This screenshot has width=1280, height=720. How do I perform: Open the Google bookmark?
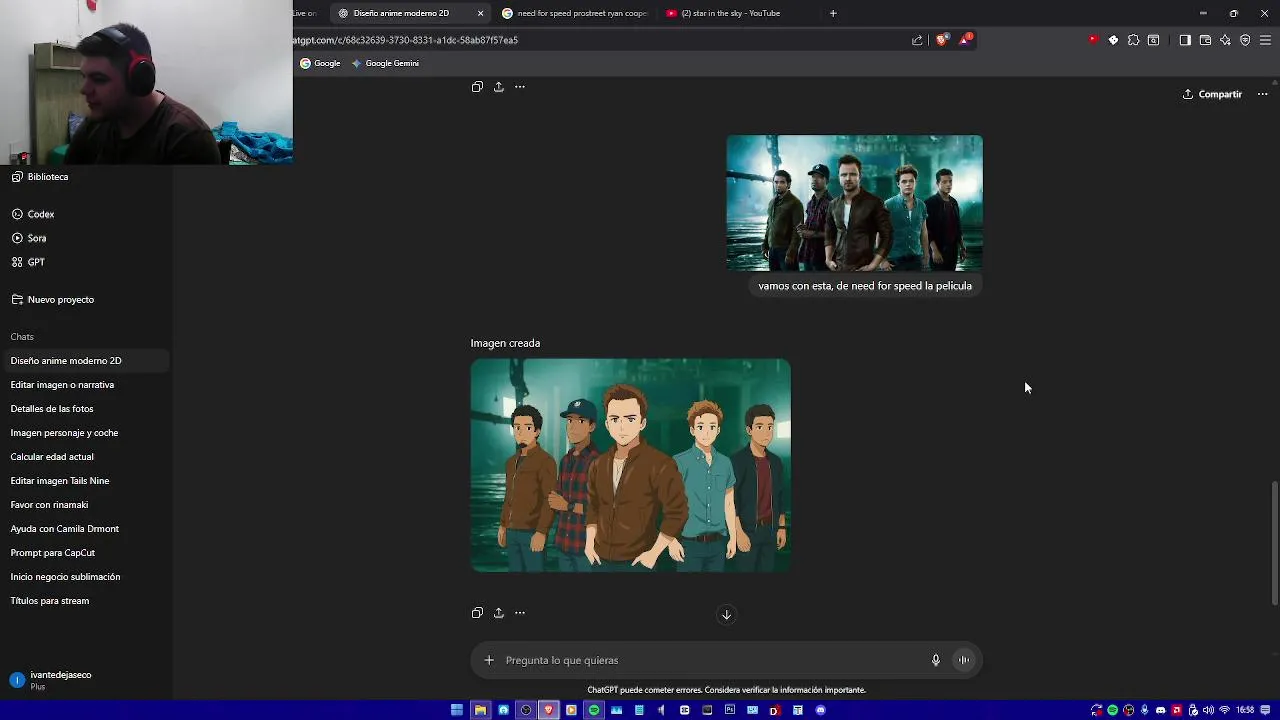point(320,63)
